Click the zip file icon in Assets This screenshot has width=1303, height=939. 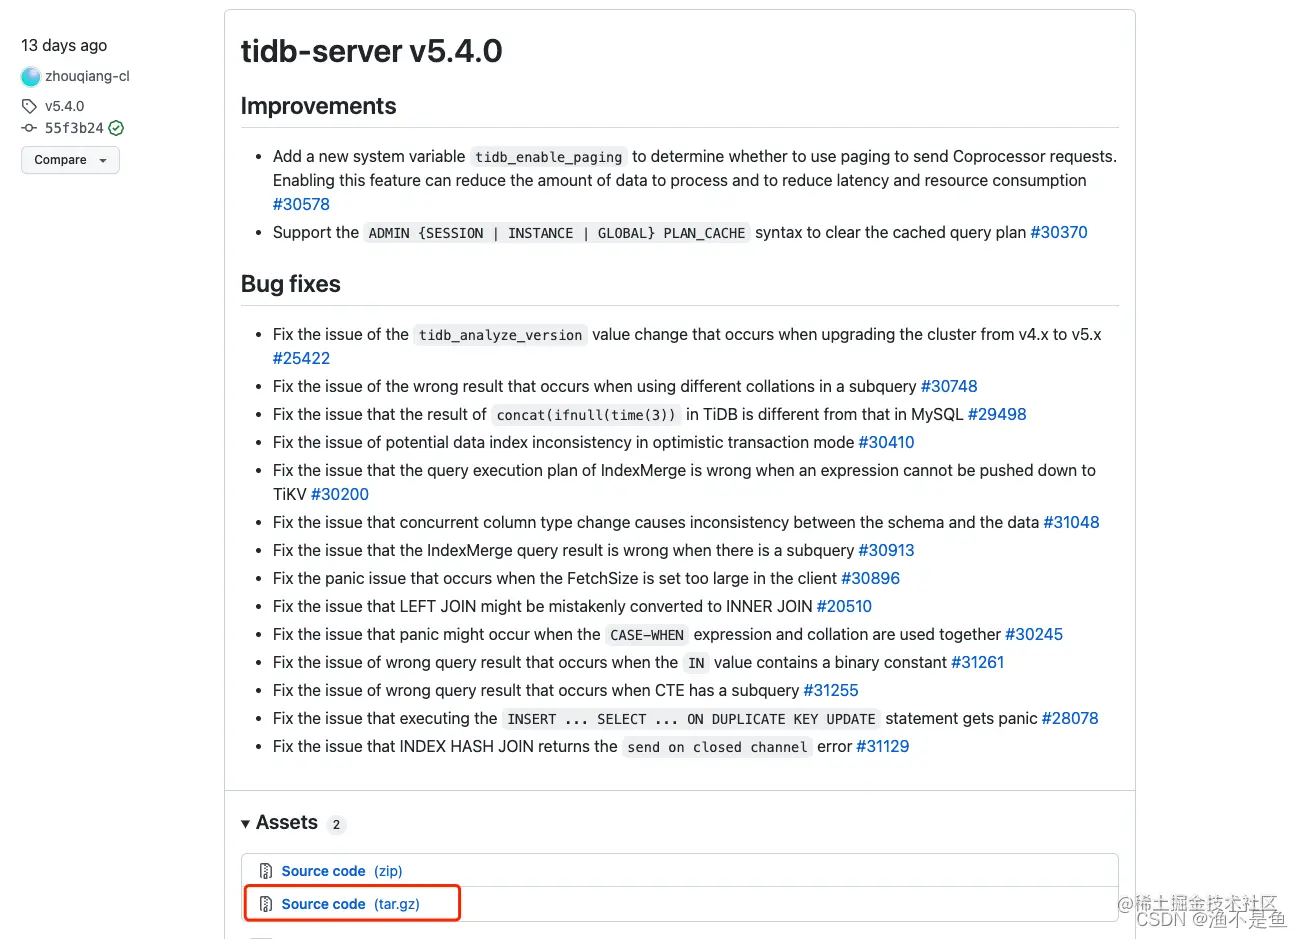click(x=266, y=871)
